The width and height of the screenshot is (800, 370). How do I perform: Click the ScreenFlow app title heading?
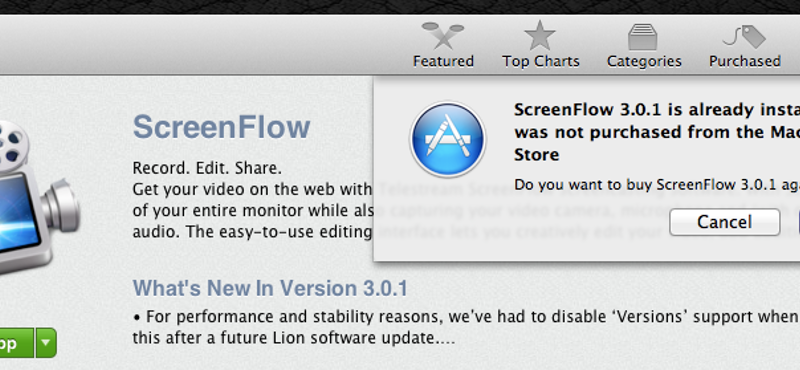(x=221, y=127)
